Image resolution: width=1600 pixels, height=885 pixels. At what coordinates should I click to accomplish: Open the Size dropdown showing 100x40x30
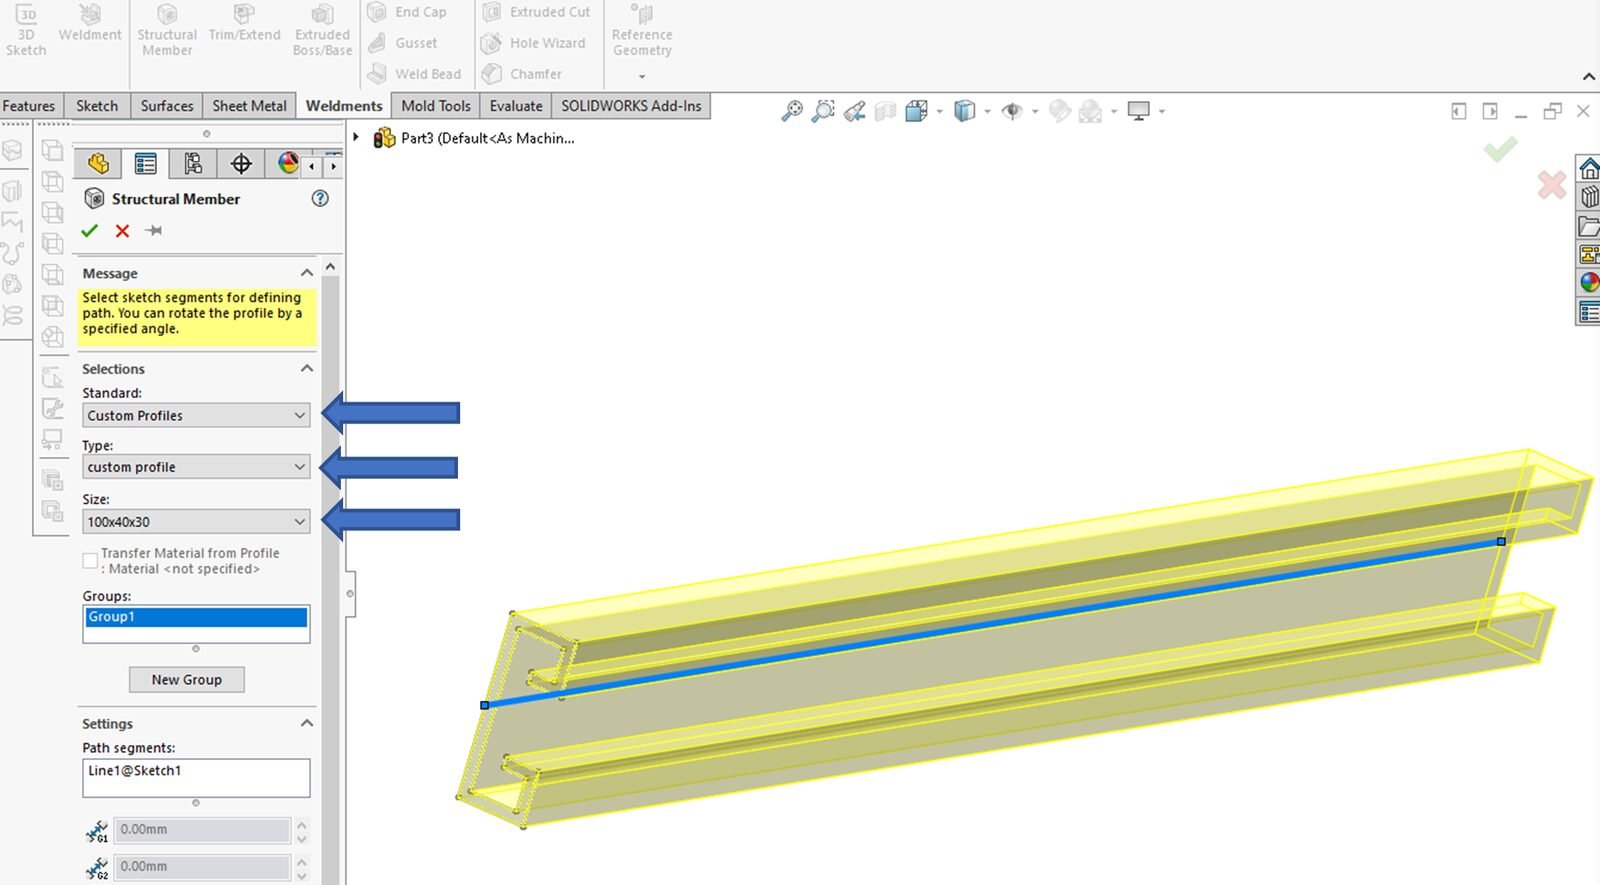(196, 521)
